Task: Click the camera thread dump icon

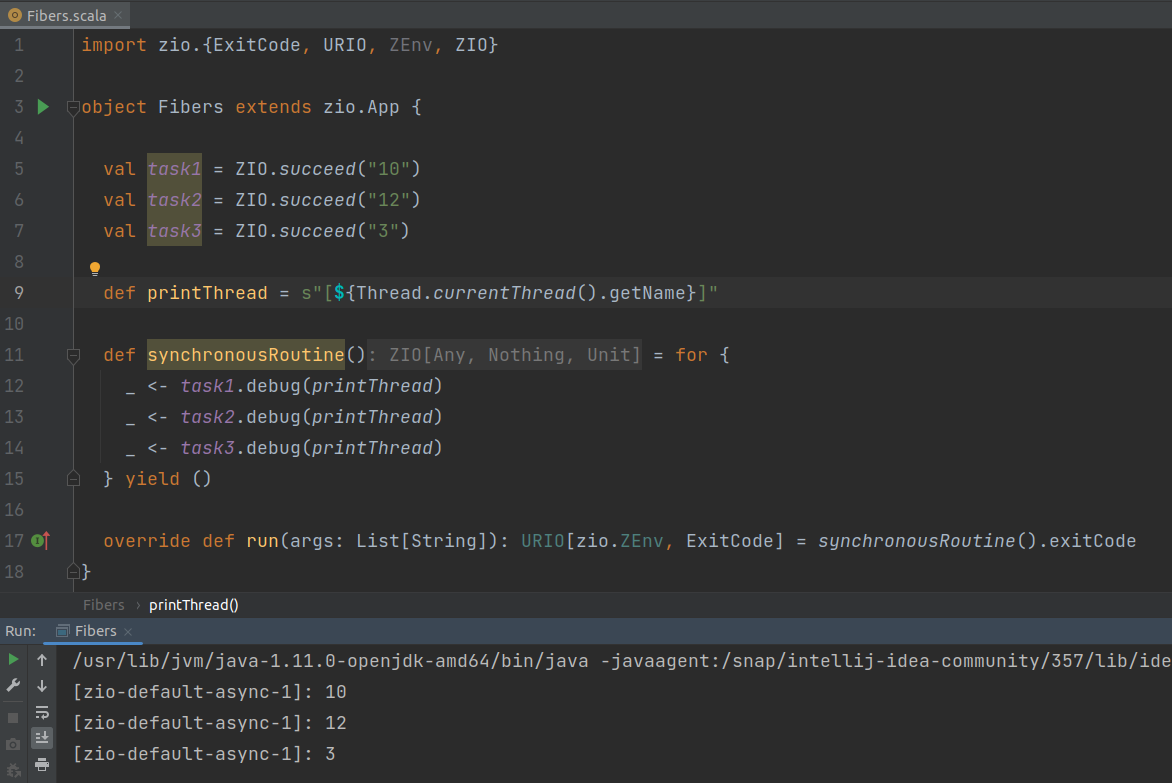Action: tap(13, 744)
